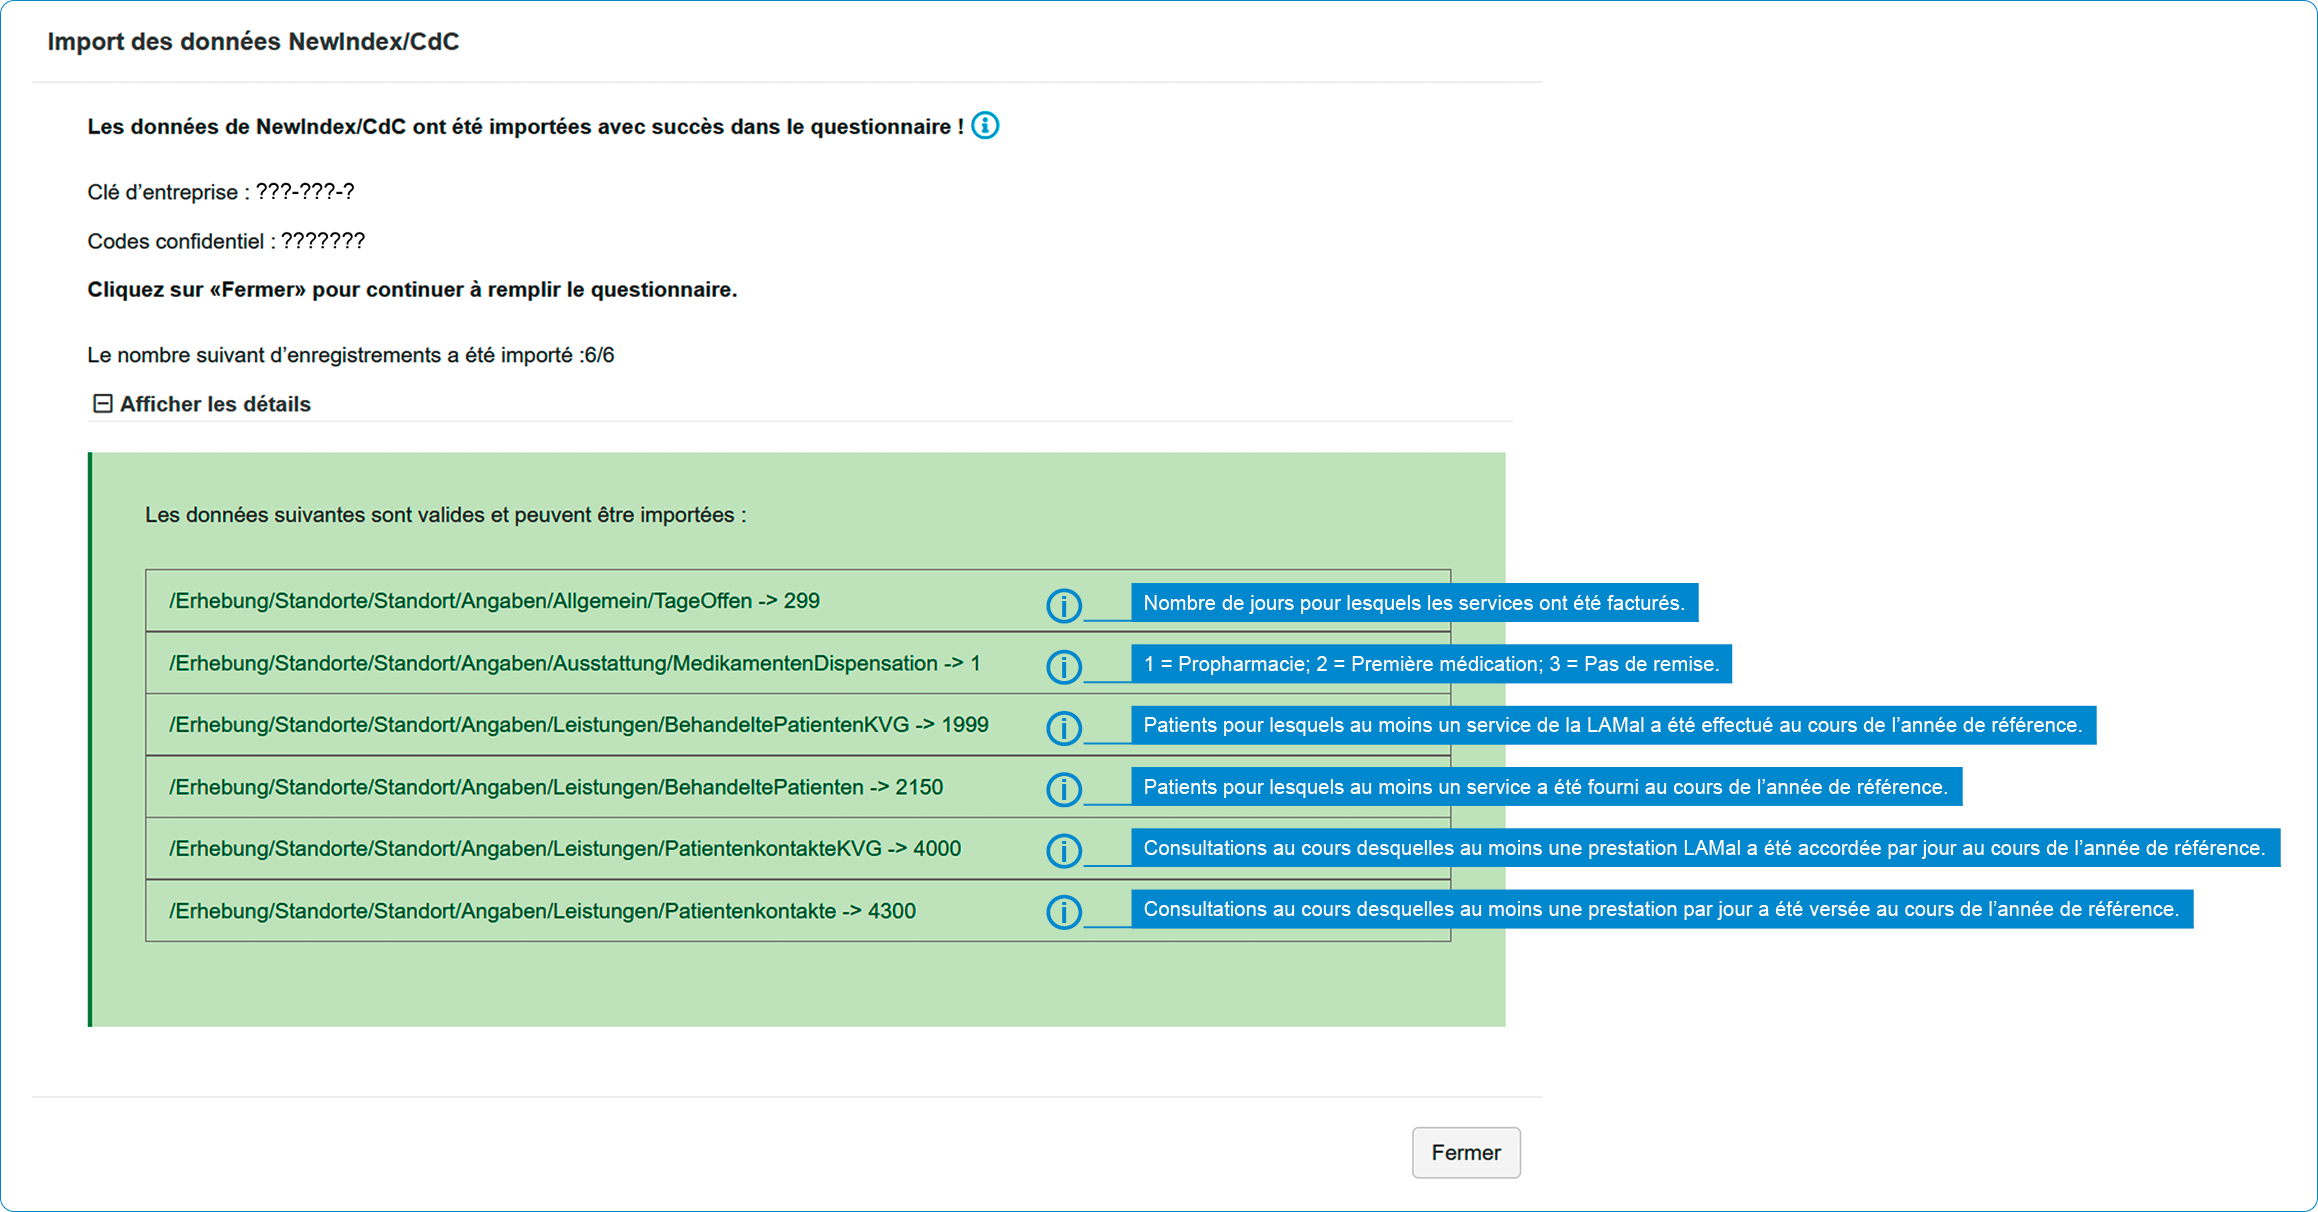The height and width of the screenshot is (1212, 2318).
Task: Click 'Import des données NewIndex/CdC' heading
Action: click(x=253, y=42)
